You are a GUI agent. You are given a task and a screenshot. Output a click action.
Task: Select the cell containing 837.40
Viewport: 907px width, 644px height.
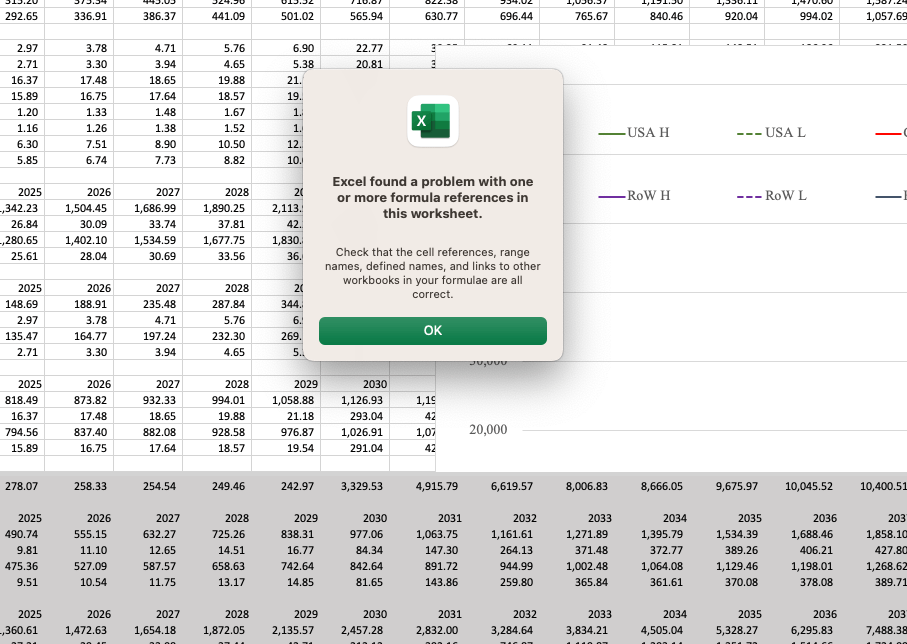pyautogui.click(x=79, y=432)
